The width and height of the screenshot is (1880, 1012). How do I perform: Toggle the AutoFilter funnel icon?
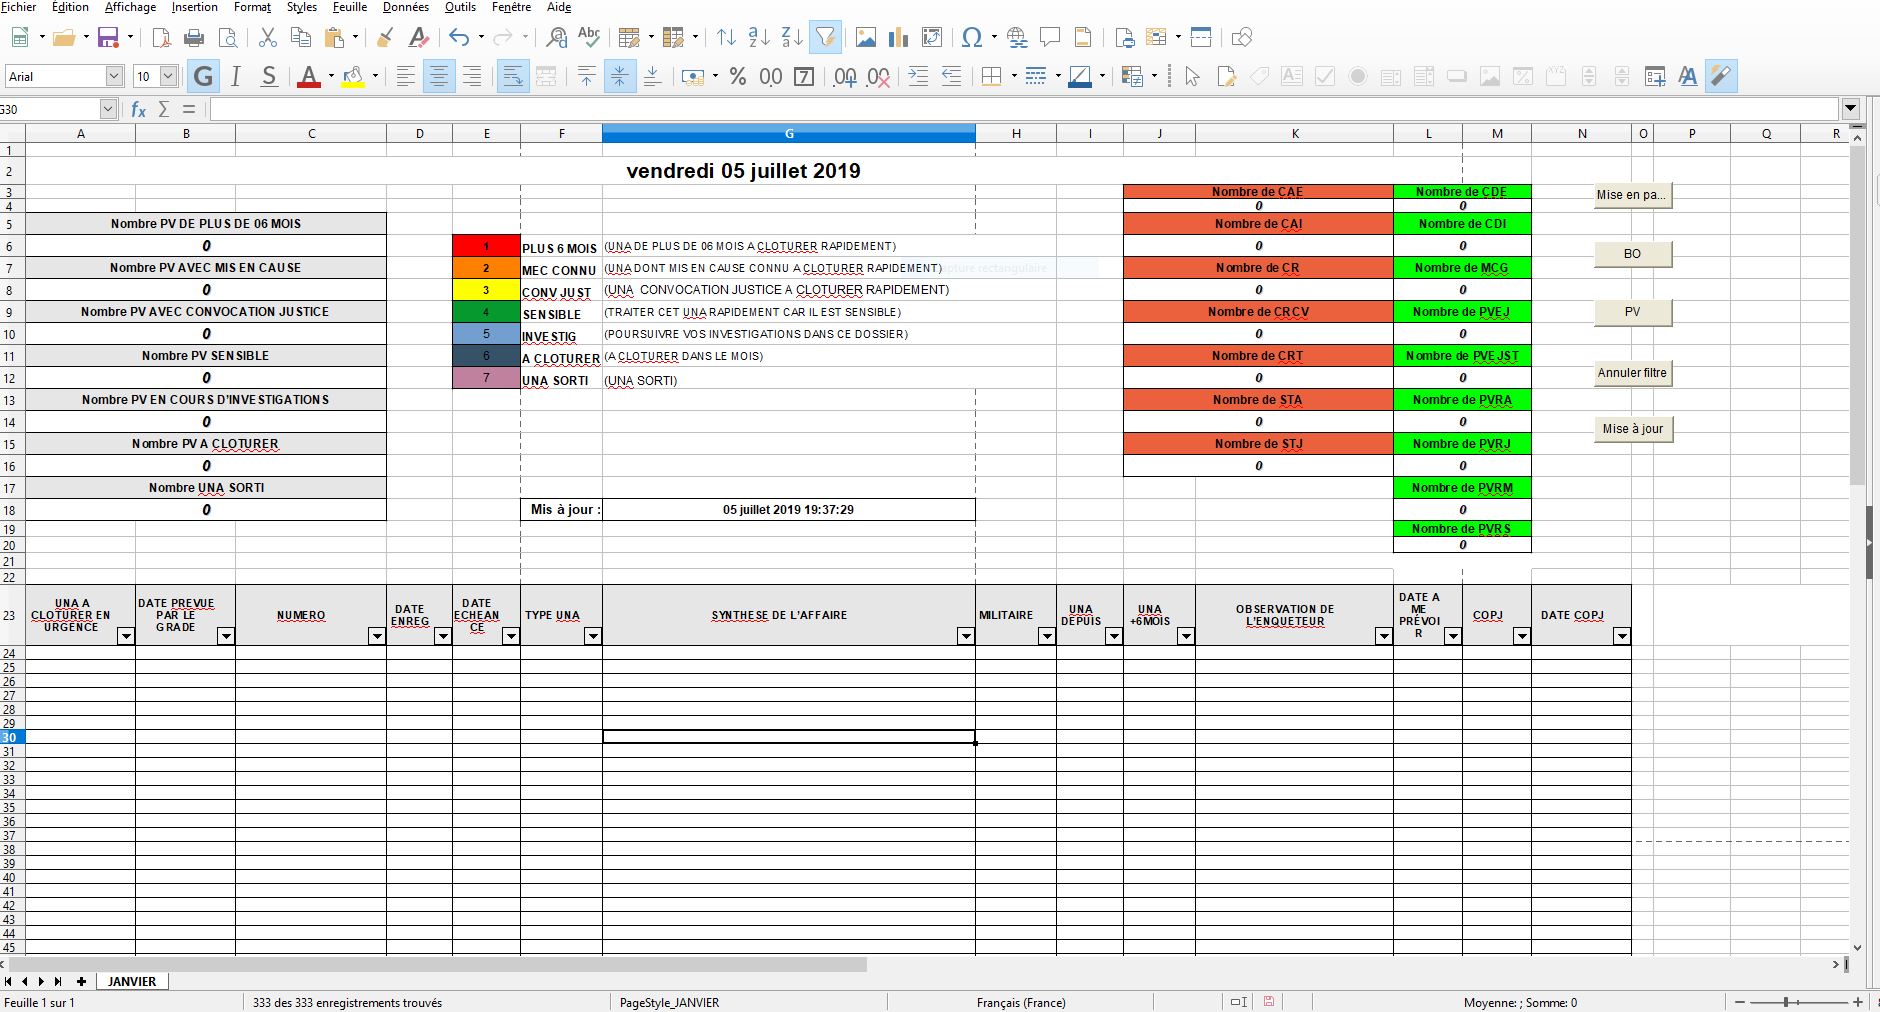click(826, 37)
